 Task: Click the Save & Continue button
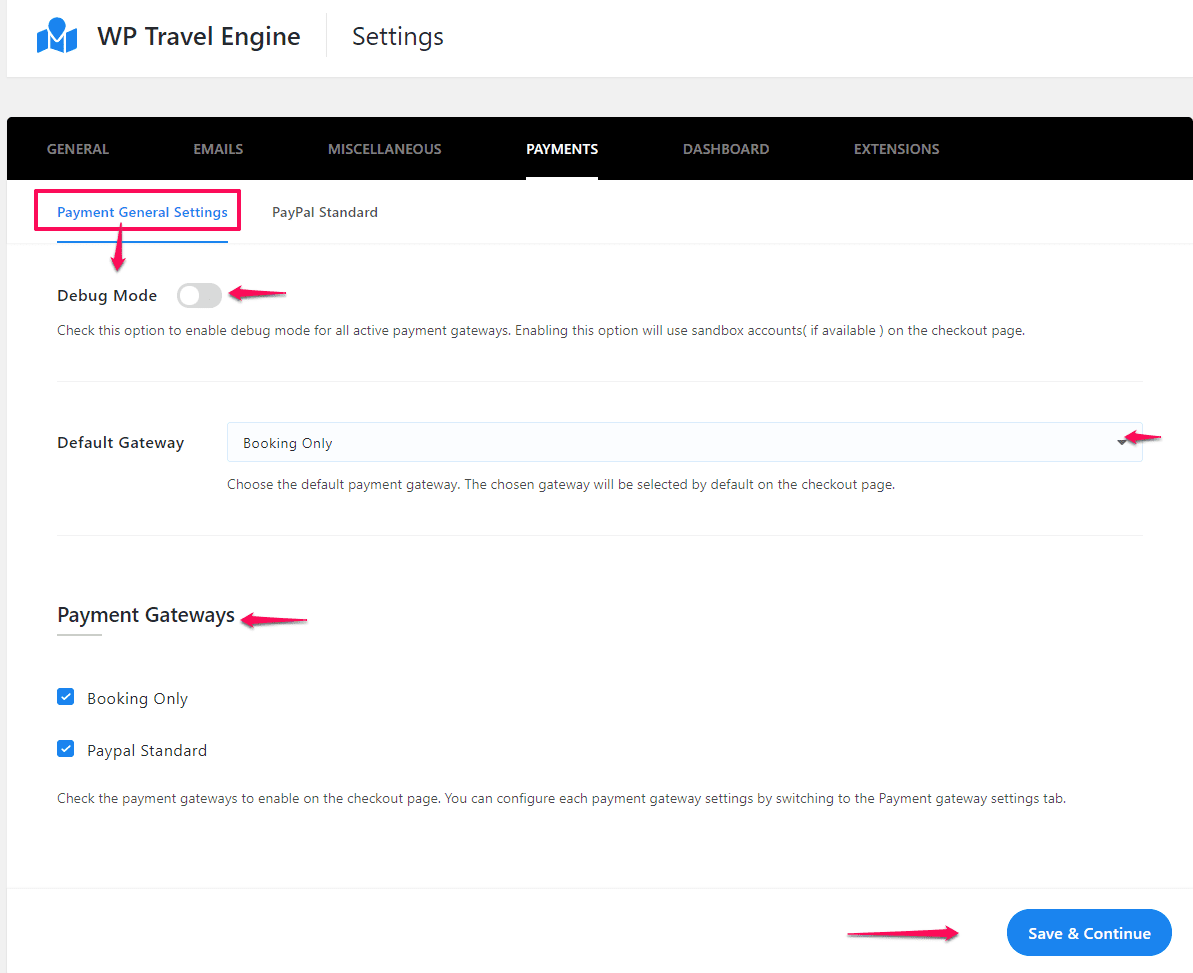point(1089,933)
